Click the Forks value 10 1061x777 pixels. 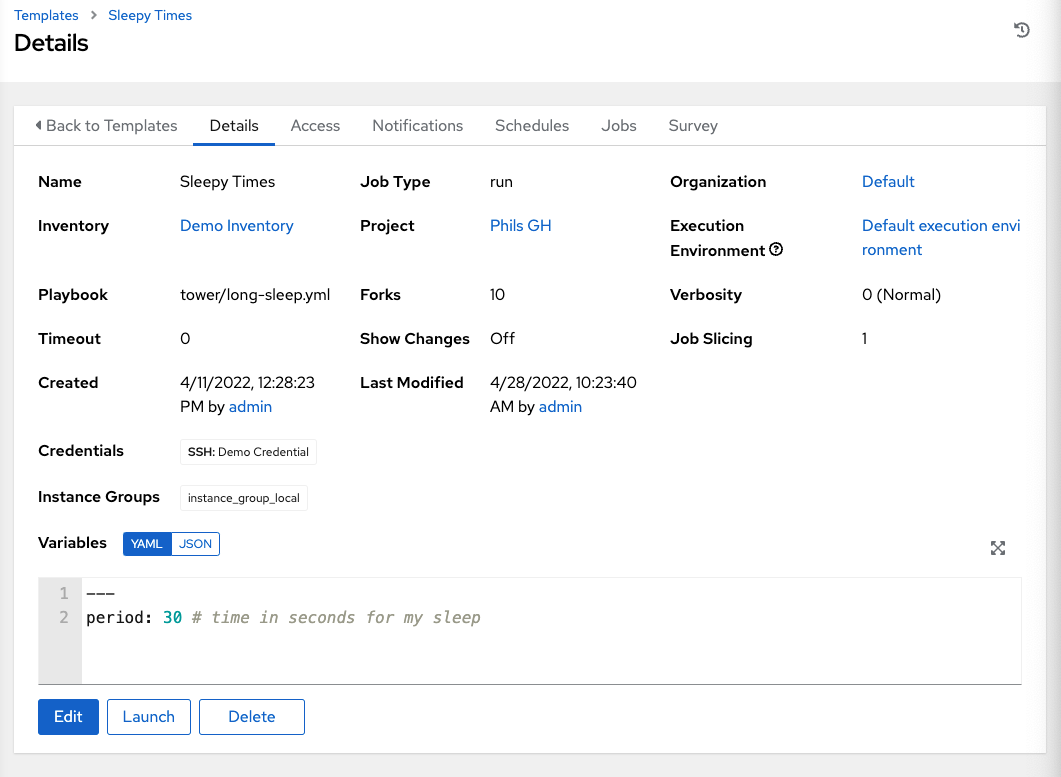(497, 294)
